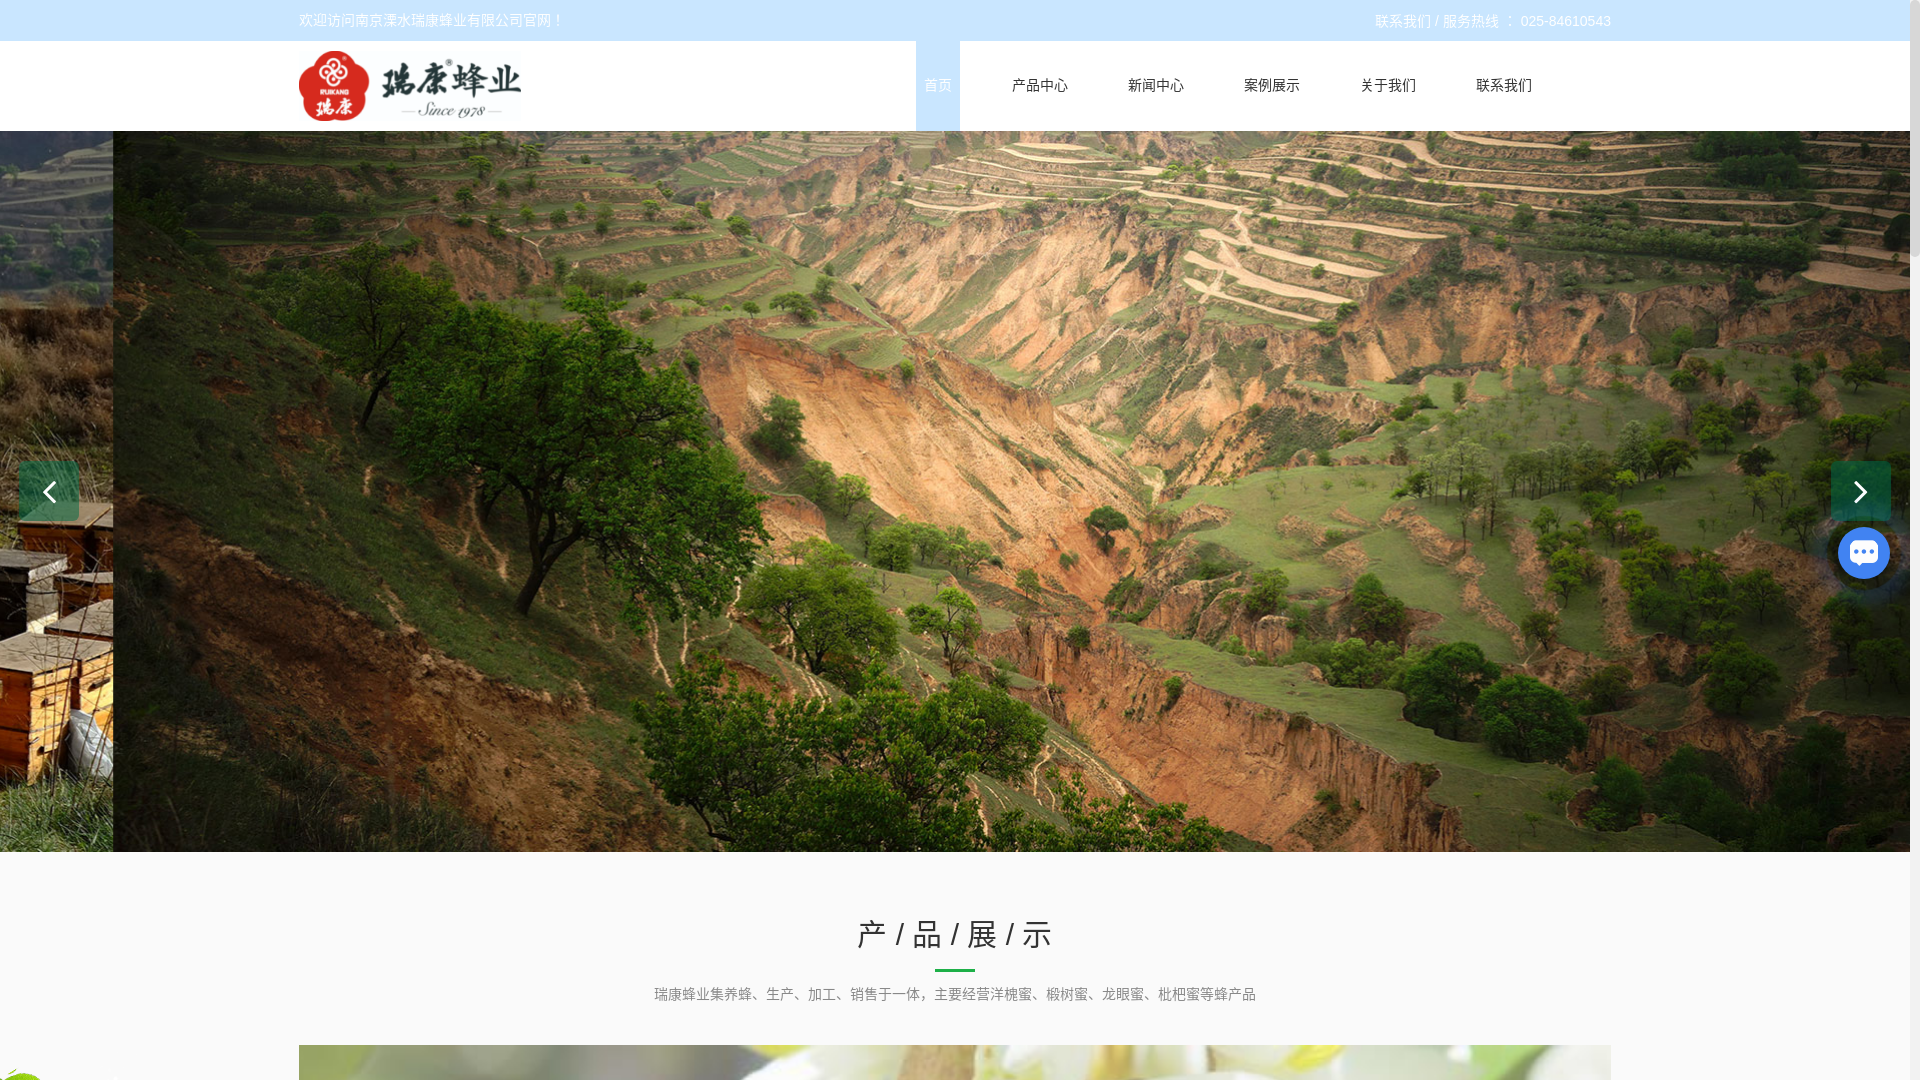The width and height of the screenshot is (1920, 1080).
Task: Open 联系我们 in the main navigation bar
Action: click(x=1504, y=86)
